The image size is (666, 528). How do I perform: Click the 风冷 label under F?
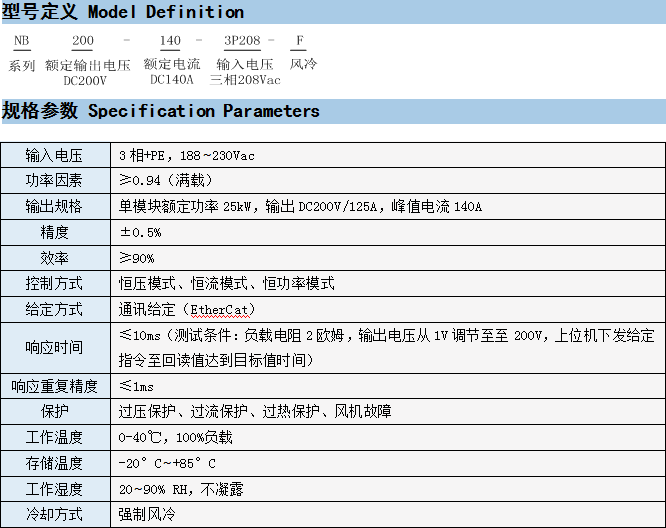303,64
